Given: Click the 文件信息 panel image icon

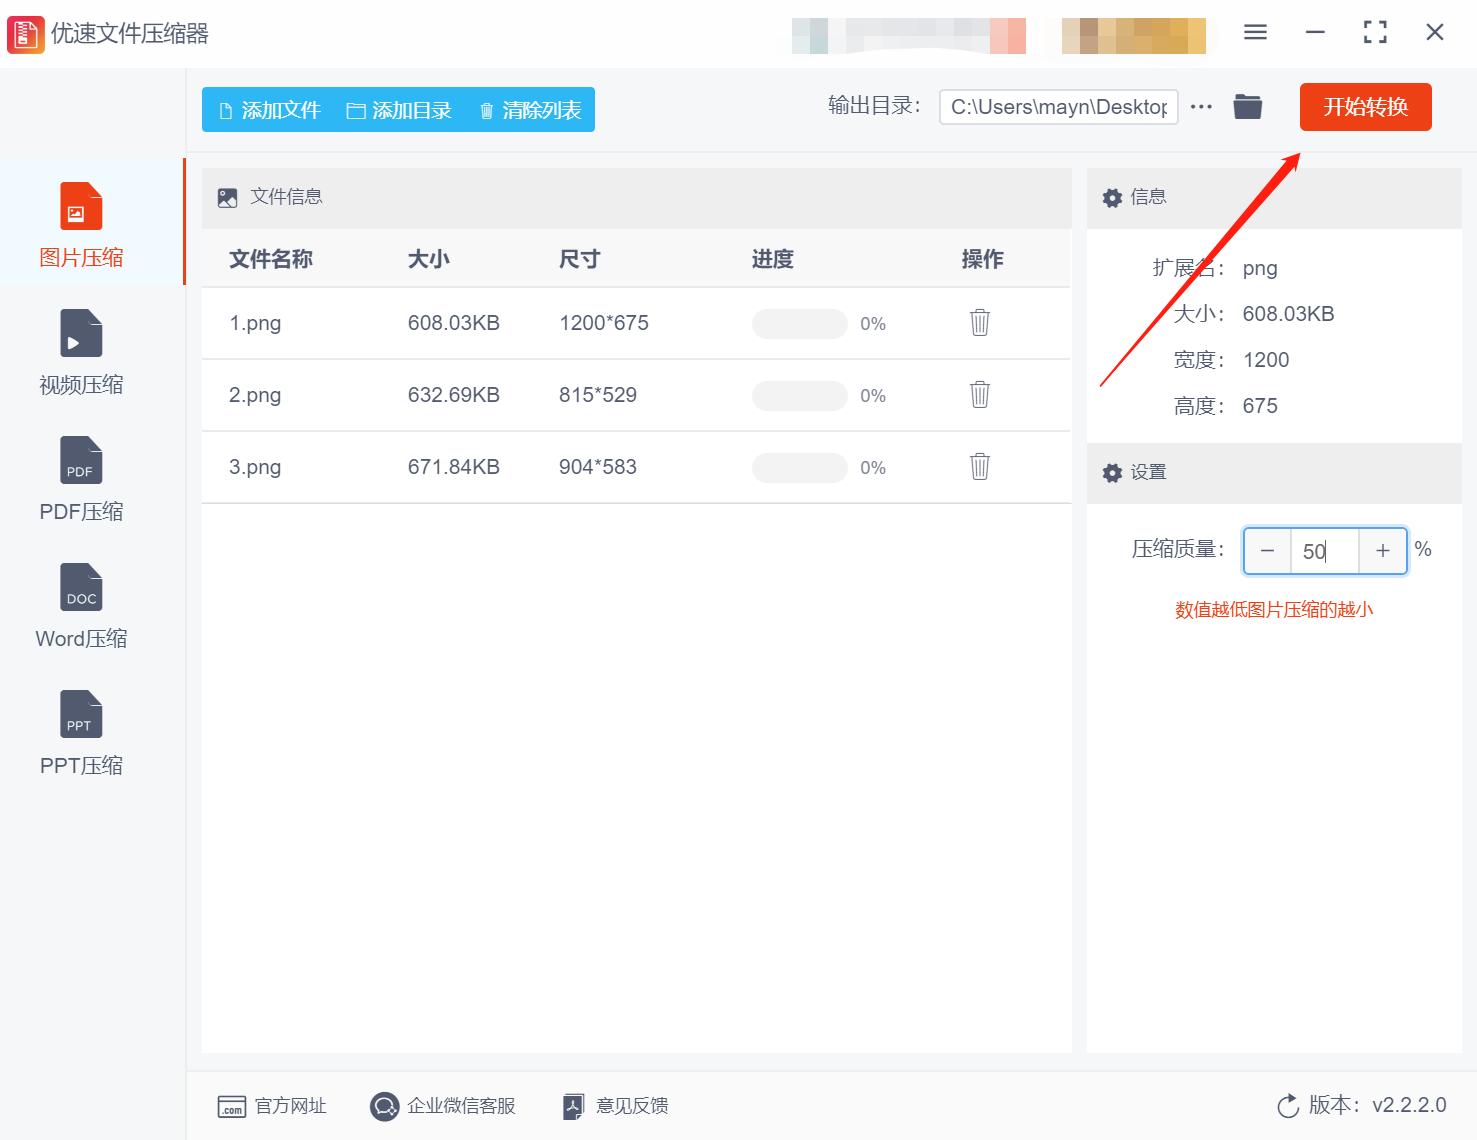Looking at the screenshot, I should coord(228,196).
